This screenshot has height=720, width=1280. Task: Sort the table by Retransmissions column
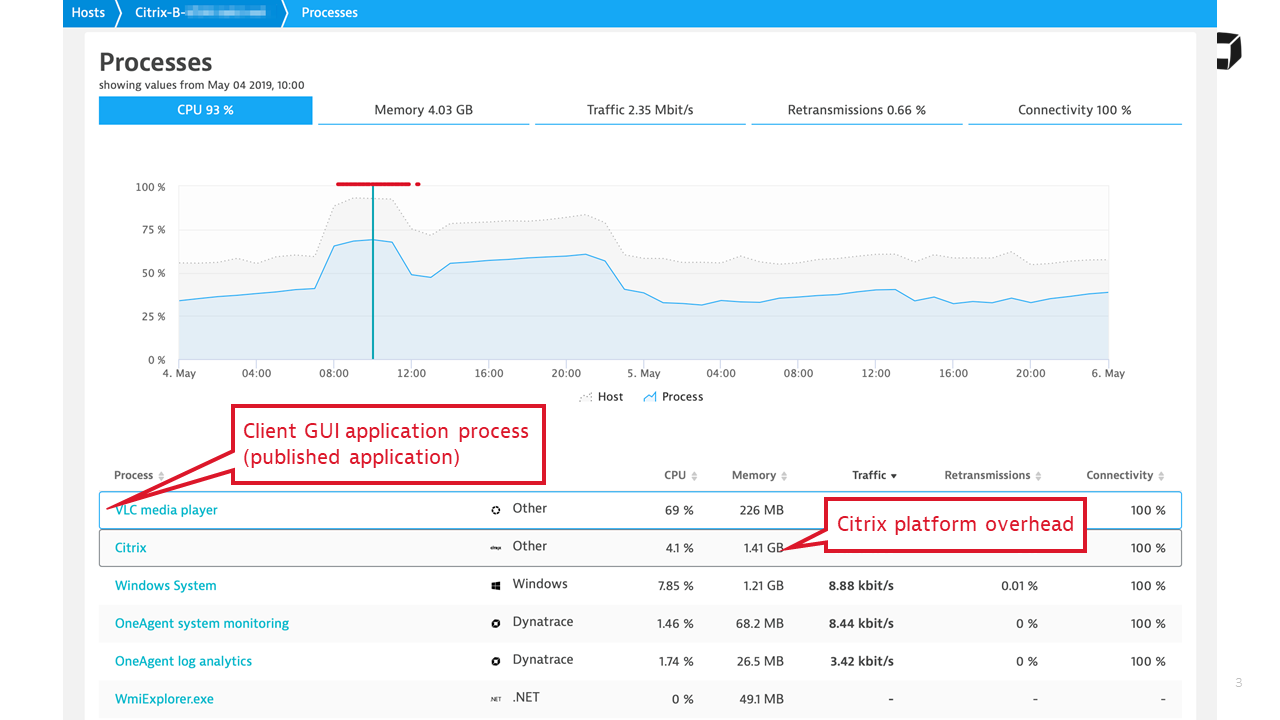[x=993, y=476]
